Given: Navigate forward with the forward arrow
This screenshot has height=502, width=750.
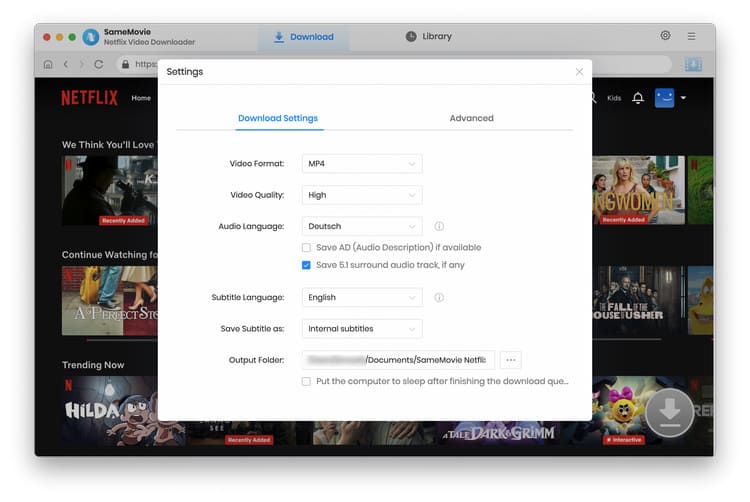Looking at the screenshot, I should [81, 64].
